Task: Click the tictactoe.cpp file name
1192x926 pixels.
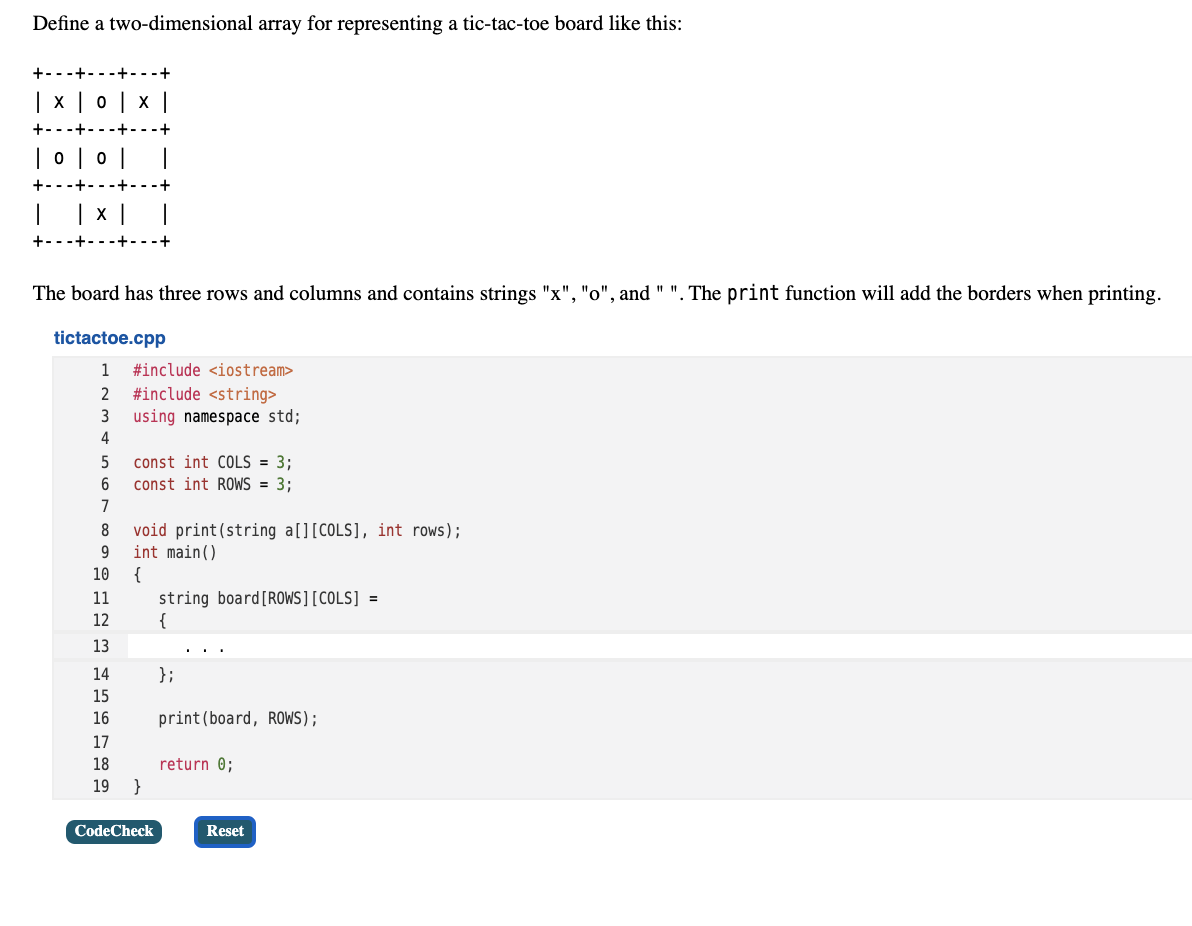Action: pos(109,338)
